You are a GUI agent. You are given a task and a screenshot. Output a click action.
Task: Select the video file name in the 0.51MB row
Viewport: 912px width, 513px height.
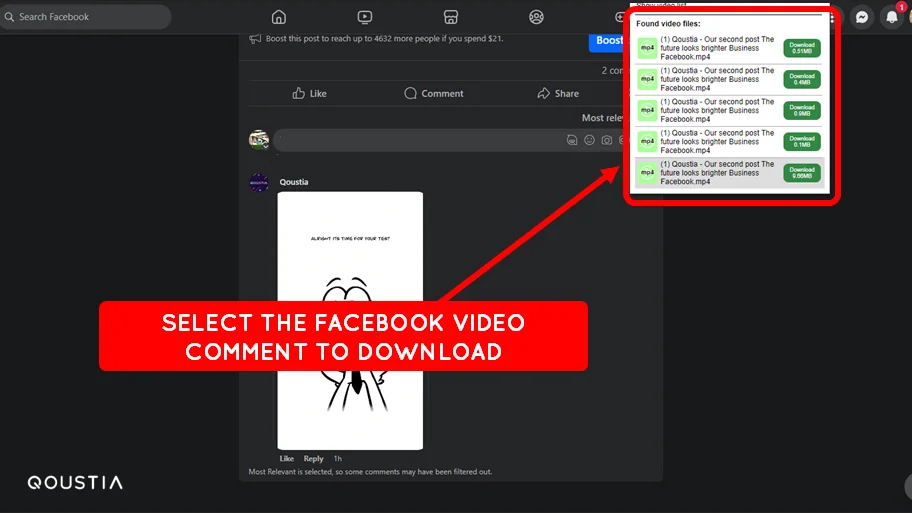(x=718, y=48)
